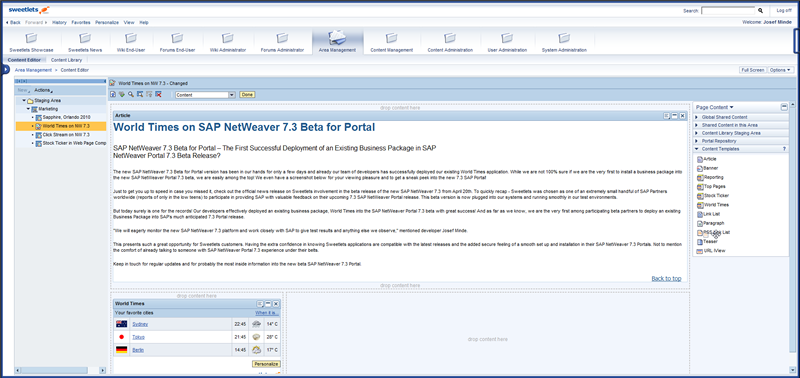Click the fourth editor toolbar icon
The width and height of the screenshot is (800, 378).
pyautogui.click(x=140, y=94)
